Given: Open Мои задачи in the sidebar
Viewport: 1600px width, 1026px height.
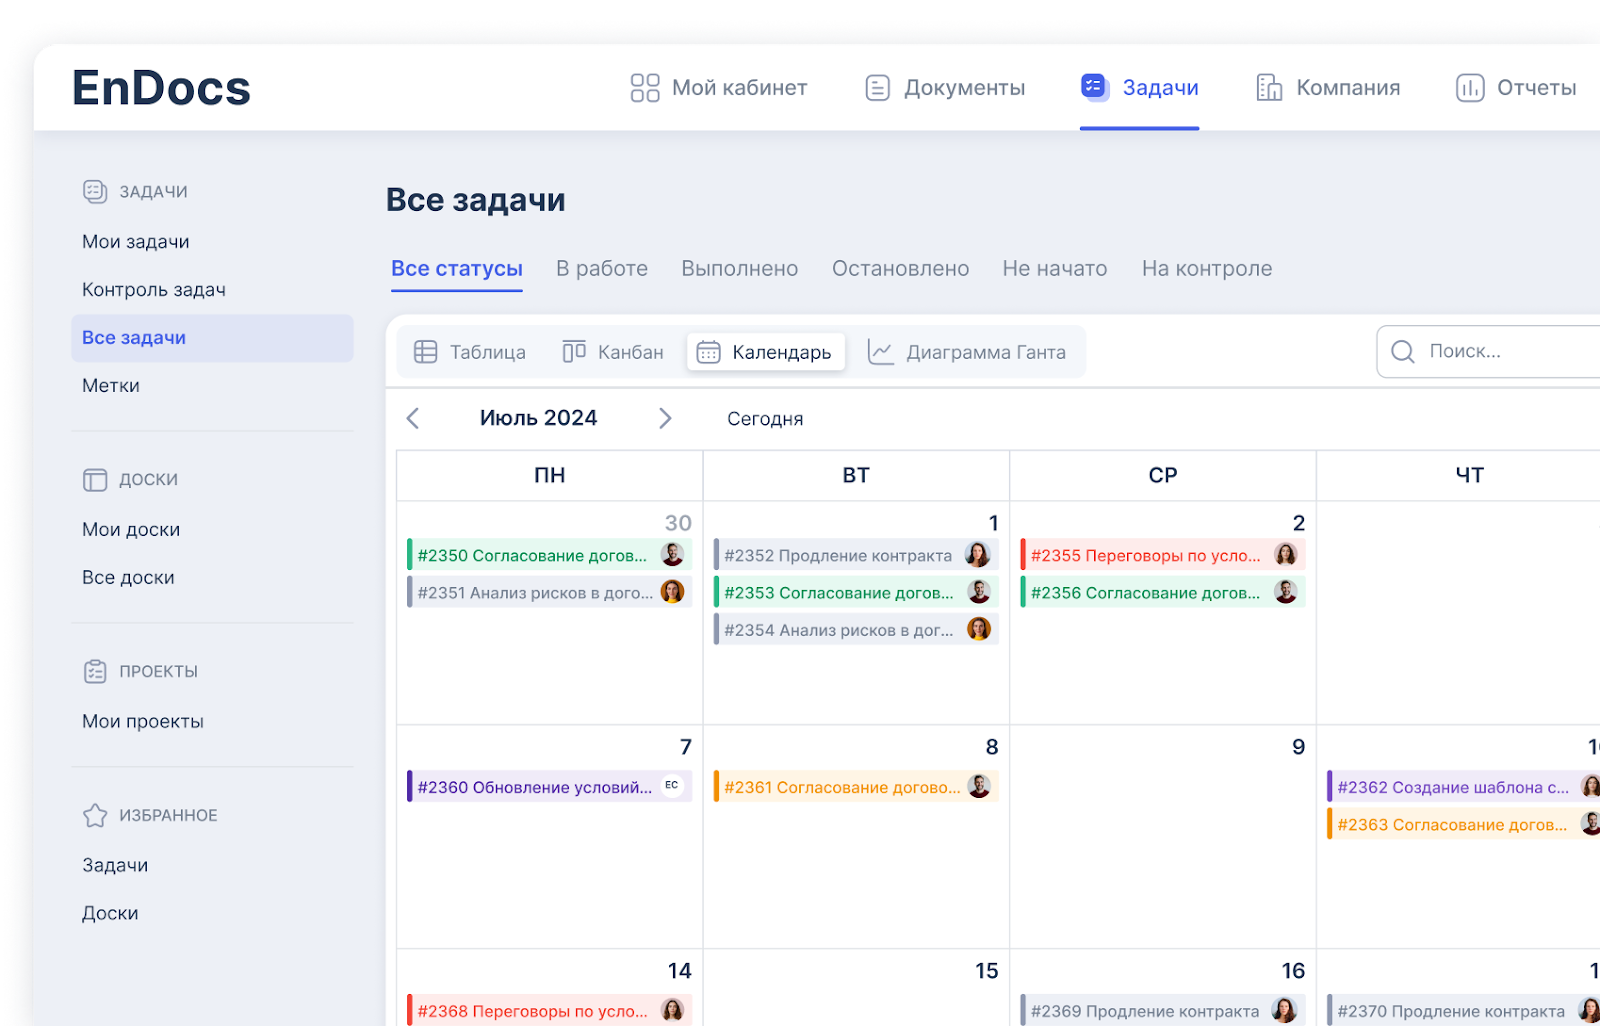Looking at the screenshot, I should [136, 242].
